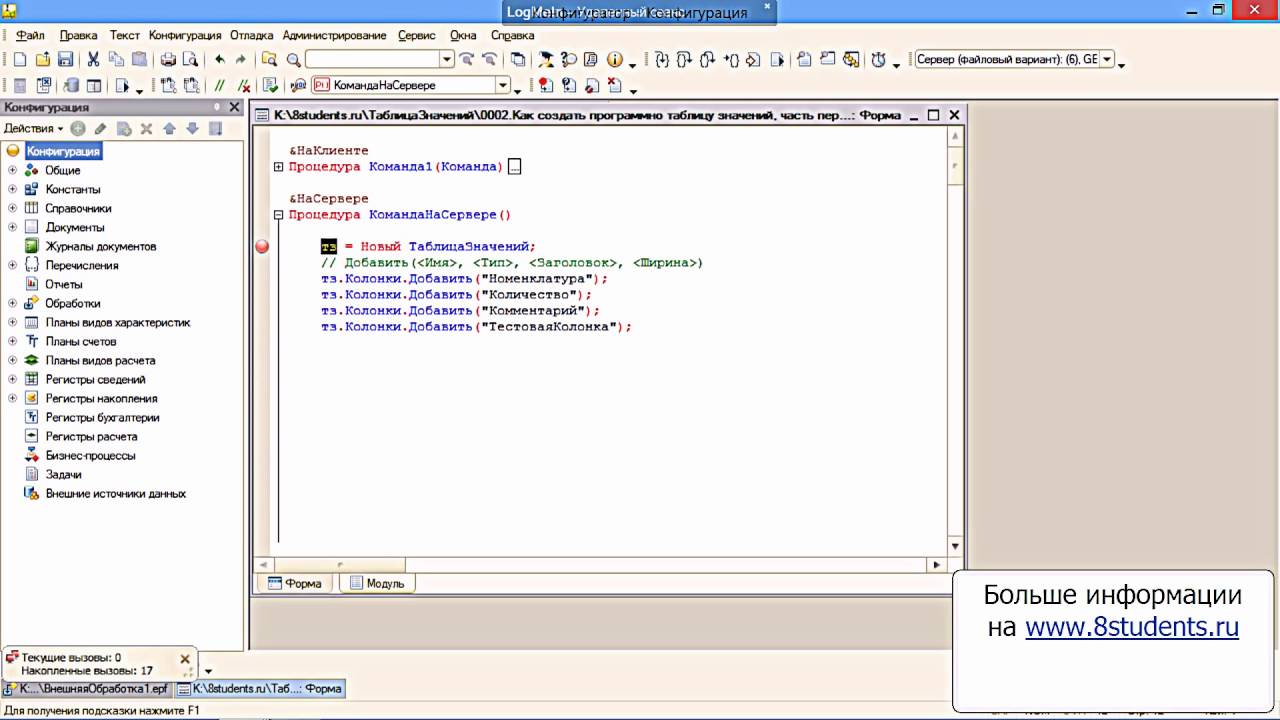Expand the Справочники tree node

tap(12, 208)
